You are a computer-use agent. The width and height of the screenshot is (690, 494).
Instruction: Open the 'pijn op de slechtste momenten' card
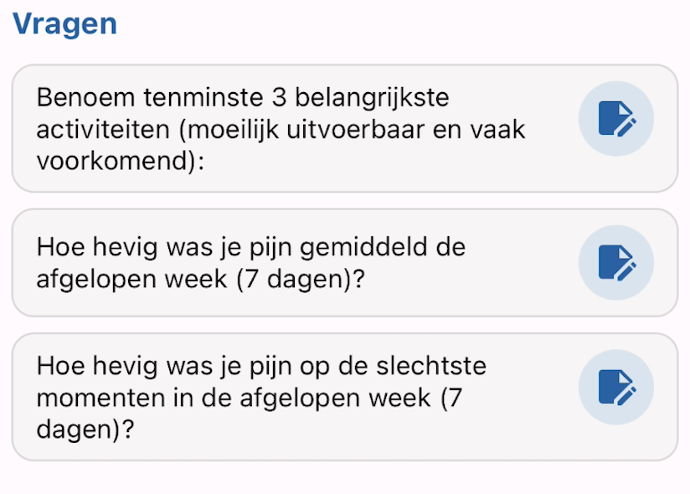[345, 397]
